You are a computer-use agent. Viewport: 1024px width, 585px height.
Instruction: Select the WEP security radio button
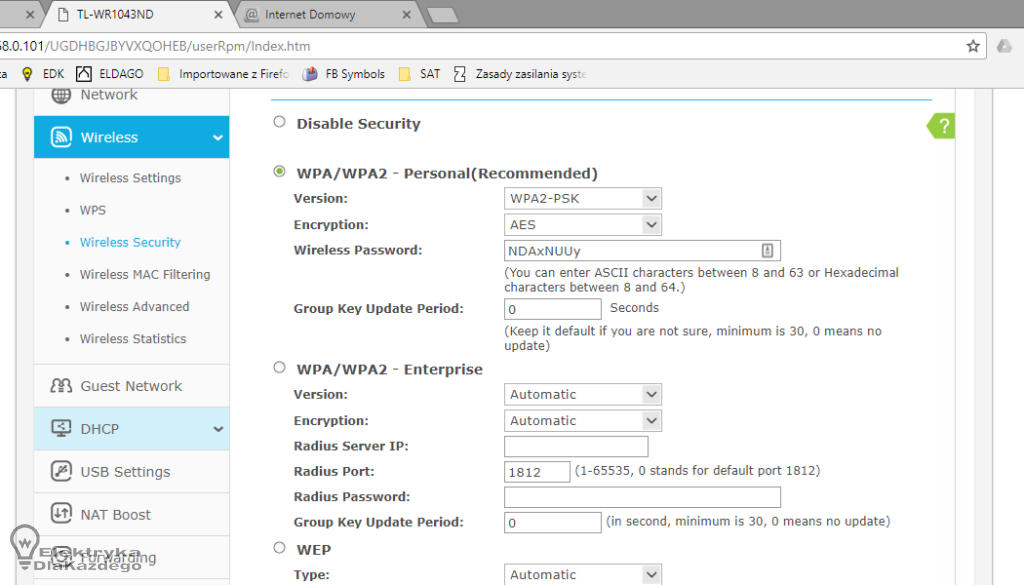pos(279,548)
